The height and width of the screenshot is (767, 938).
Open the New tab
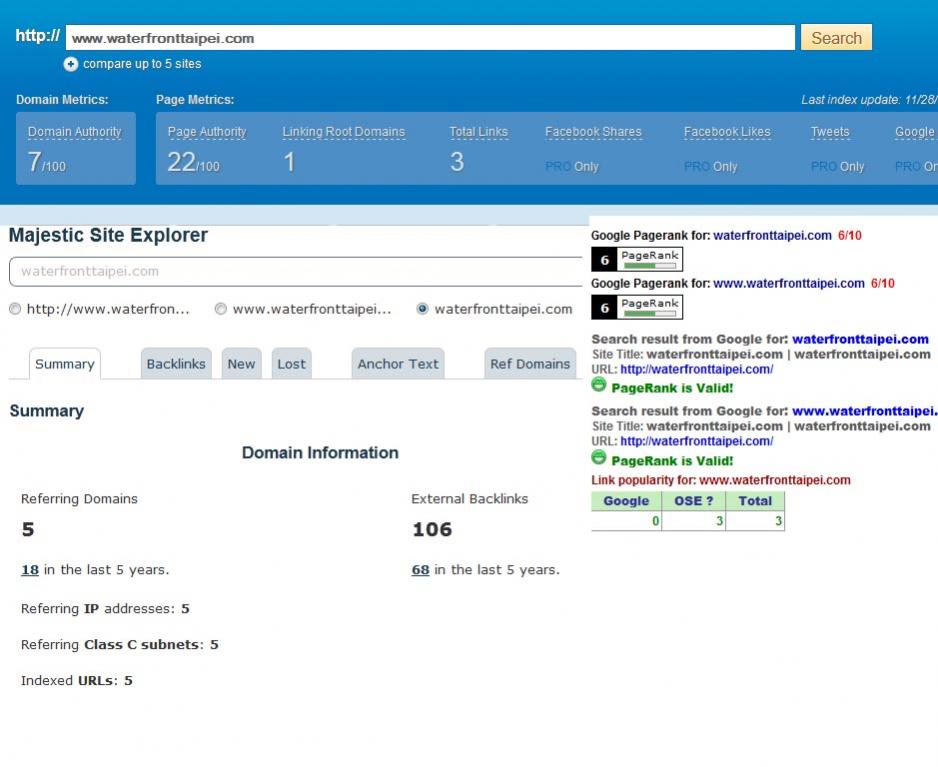[241, 364]
